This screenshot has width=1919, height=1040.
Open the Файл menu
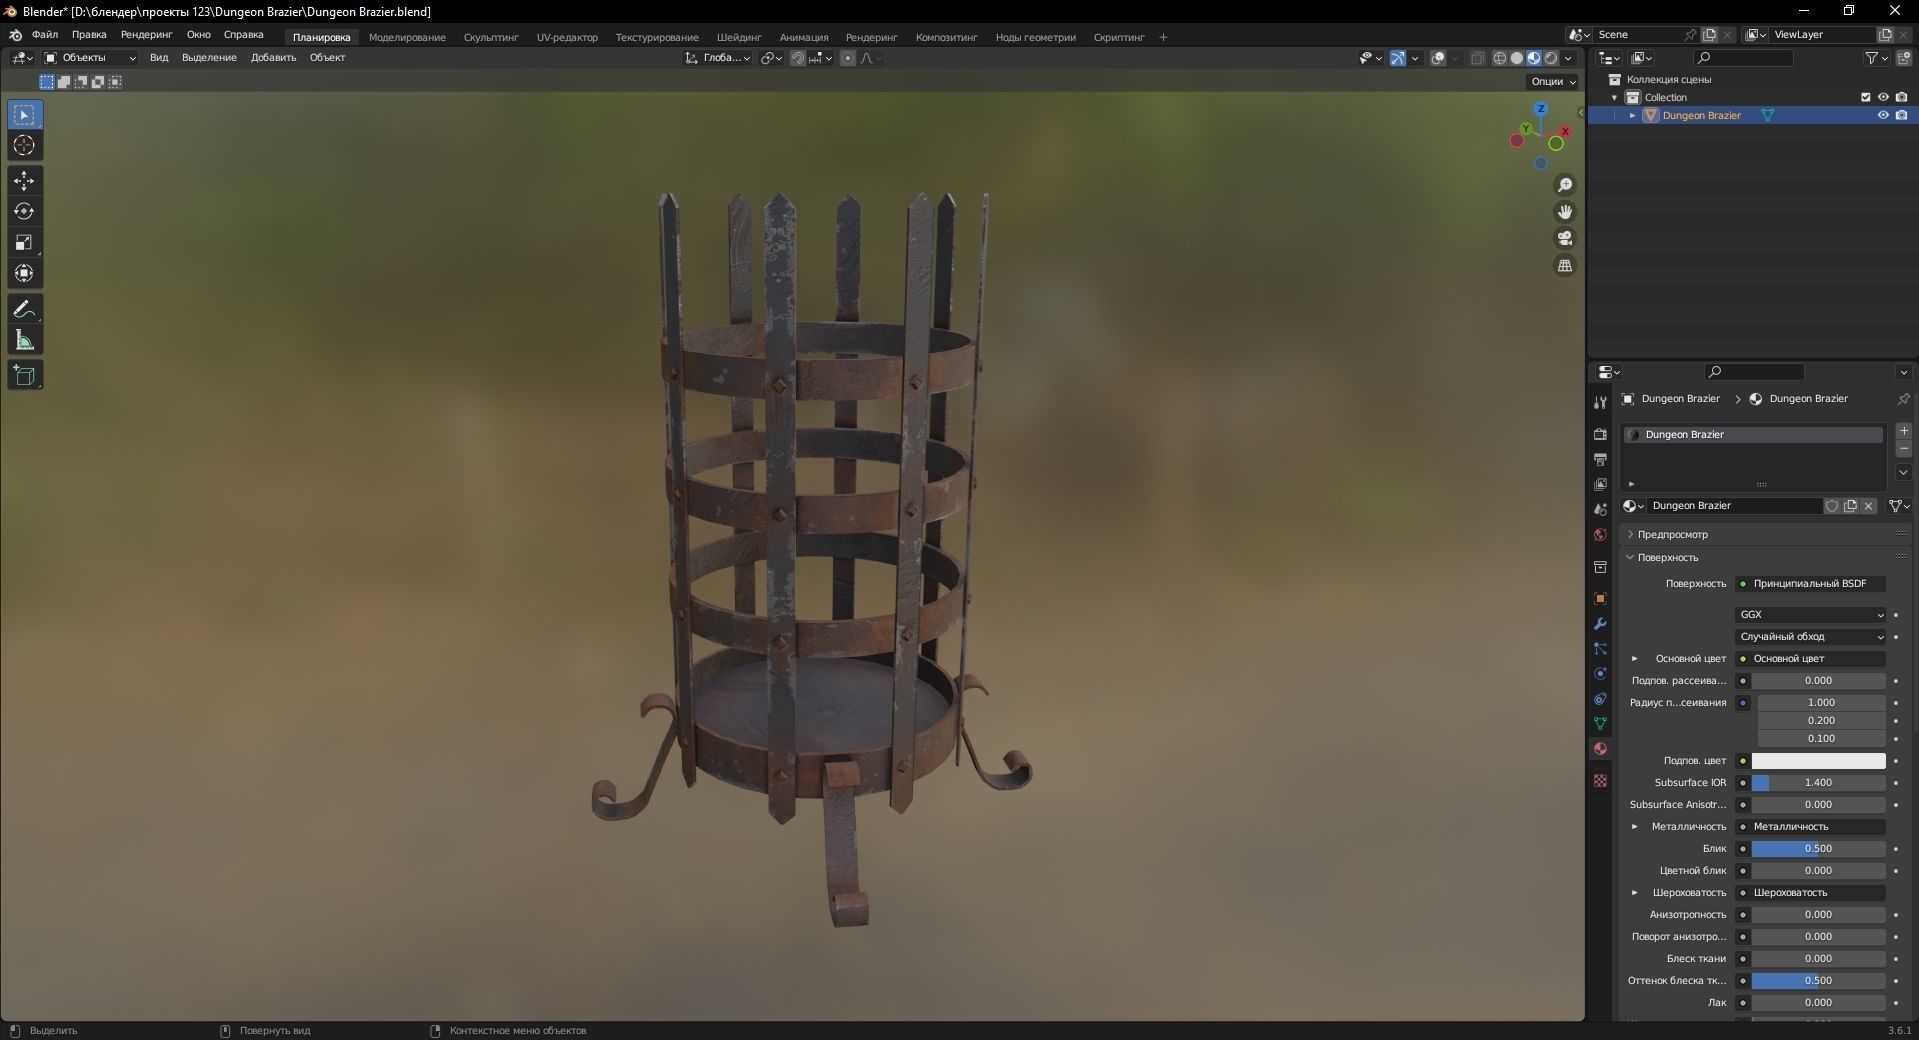click(x=45, y=35)
